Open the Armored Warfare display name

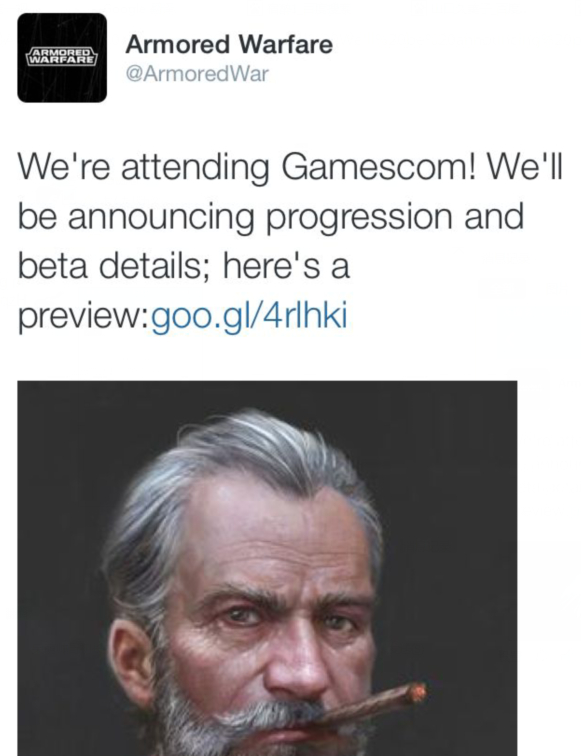click(x=229, y=44)
